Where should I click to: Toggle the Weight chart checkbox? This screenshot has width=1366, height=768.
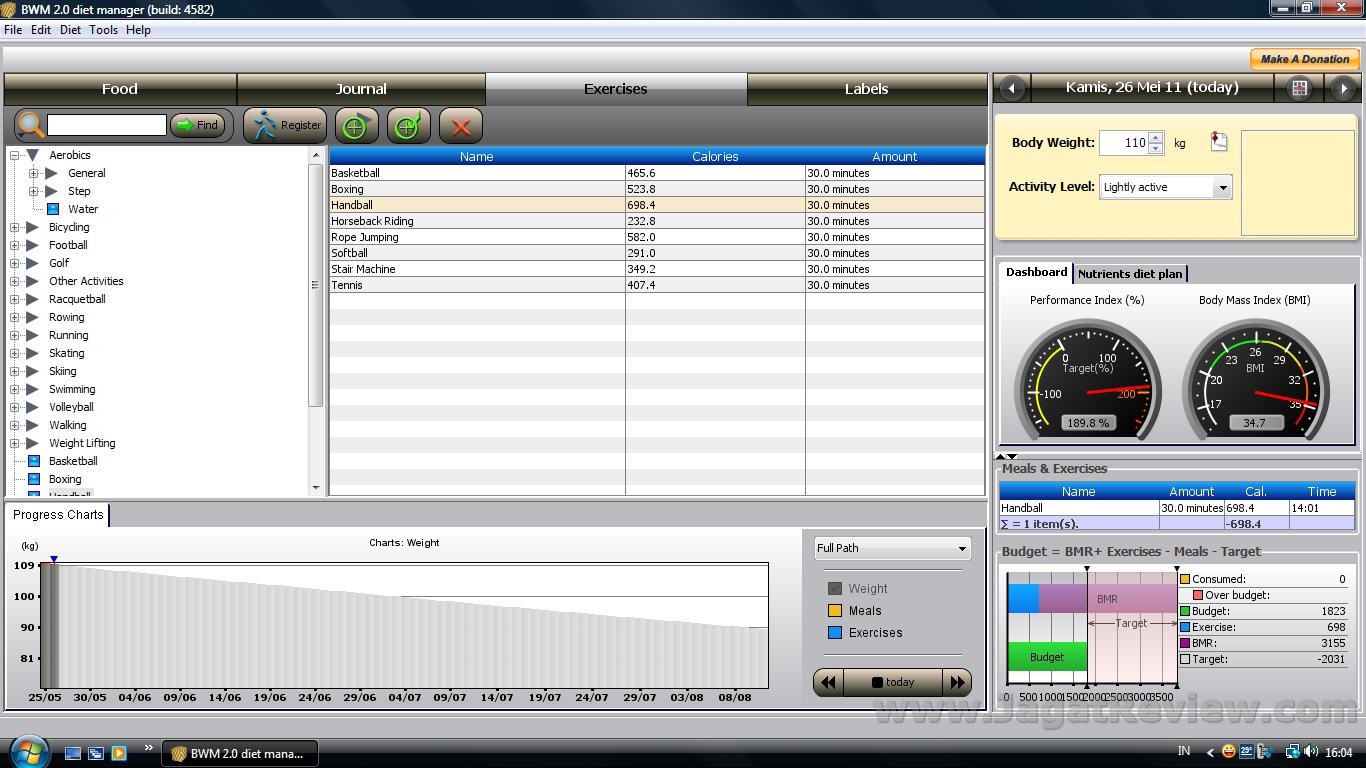click(835, 589)
